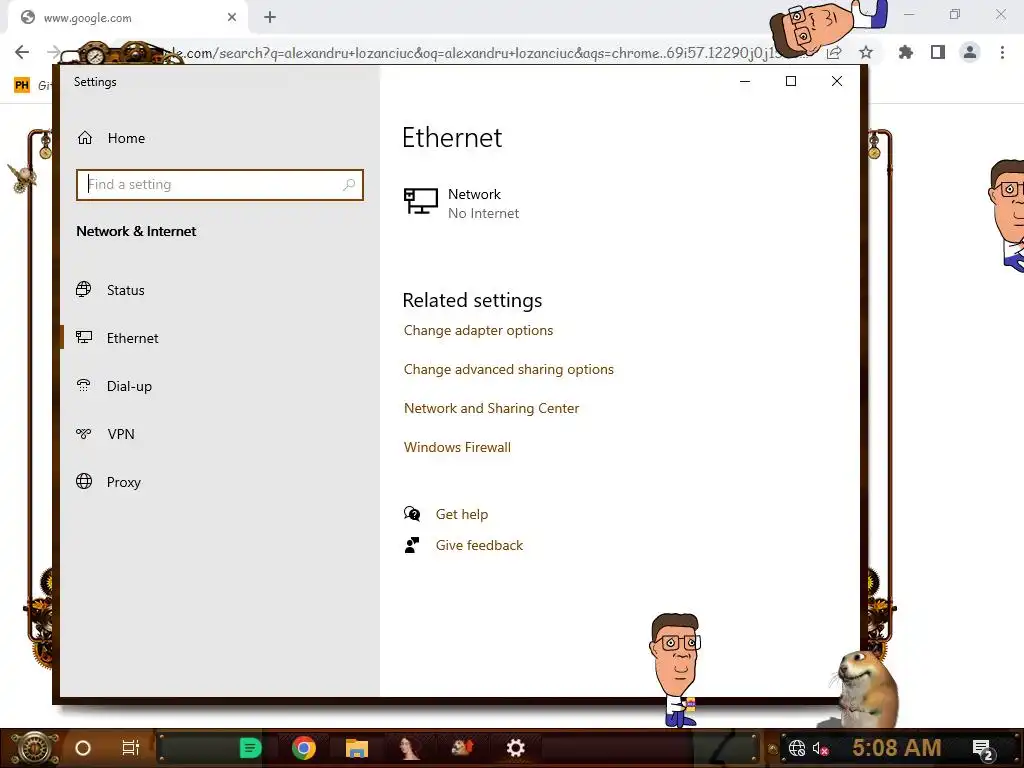Open the notification center icon
The height and width of the screenshot is (768, 1024).
tap(984, 750)
